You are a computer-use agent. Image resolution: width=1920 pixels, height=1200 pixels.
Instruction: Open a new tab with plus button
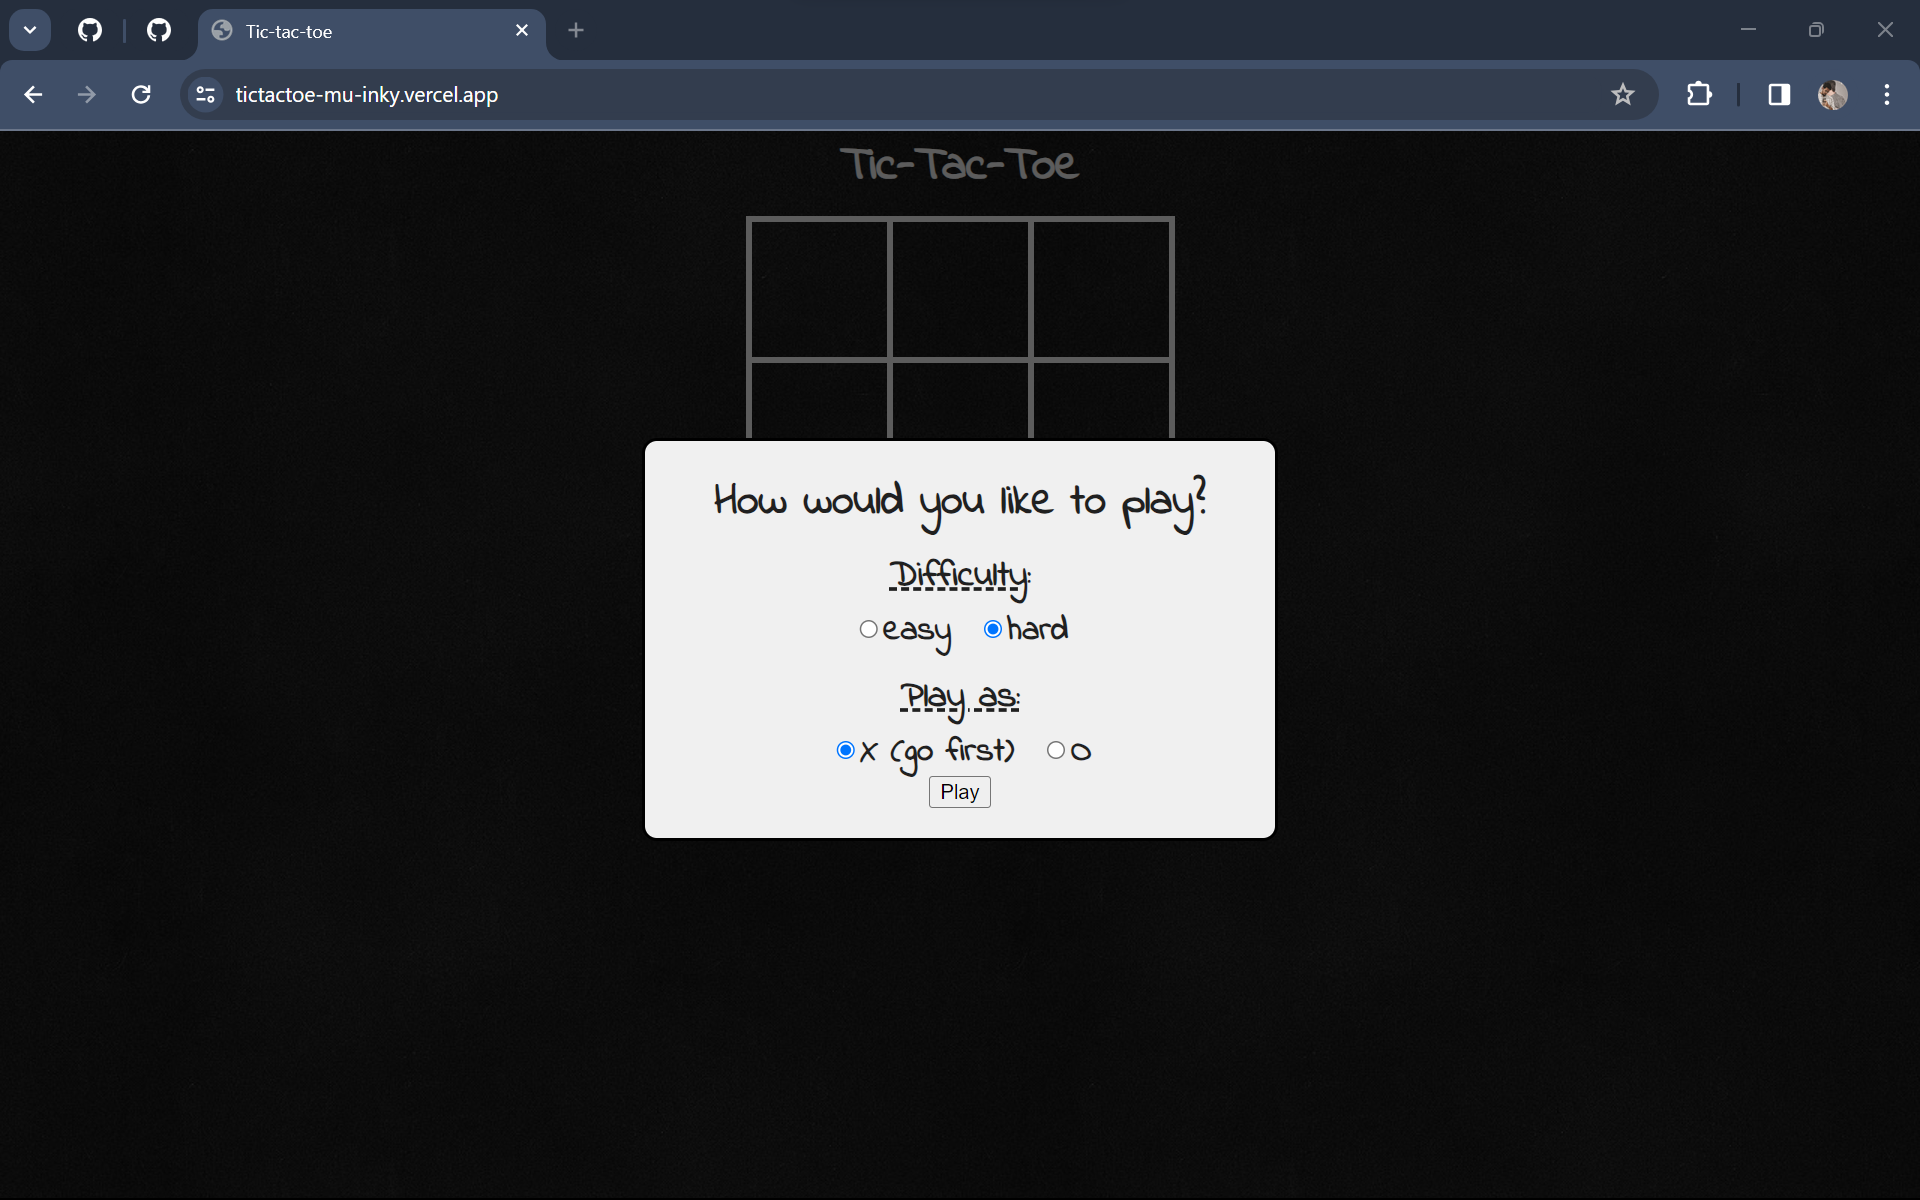576,30
